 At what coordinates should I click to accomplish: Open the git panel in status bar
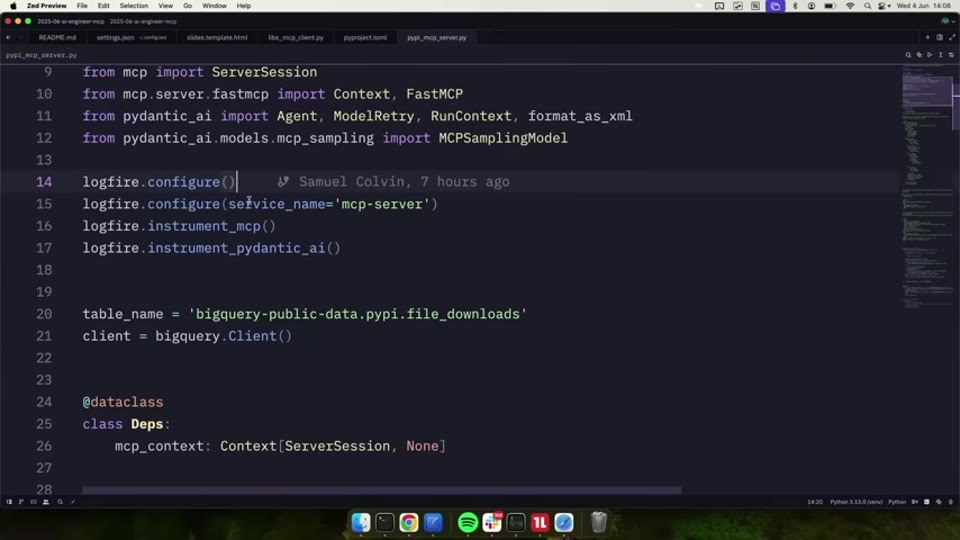(21, 502)
